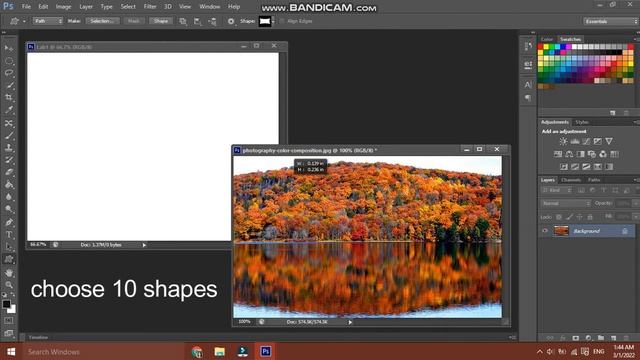Open layer blend mode Normal dropdown

pyautogui.click(x=565, y=203)
